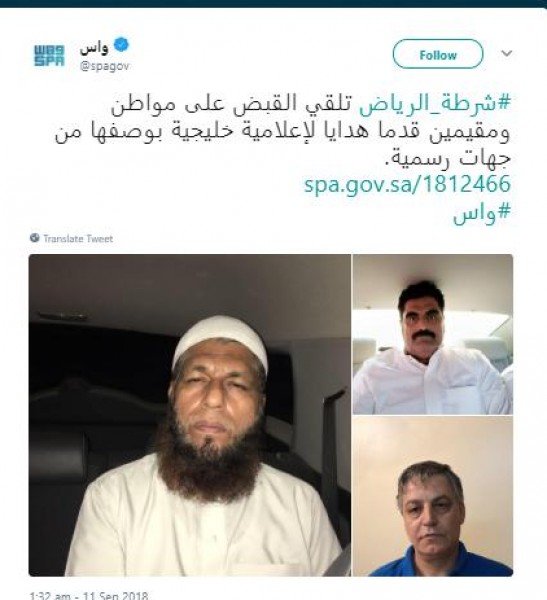
Task: Open the @spagov handle profile
Action: 105,66
